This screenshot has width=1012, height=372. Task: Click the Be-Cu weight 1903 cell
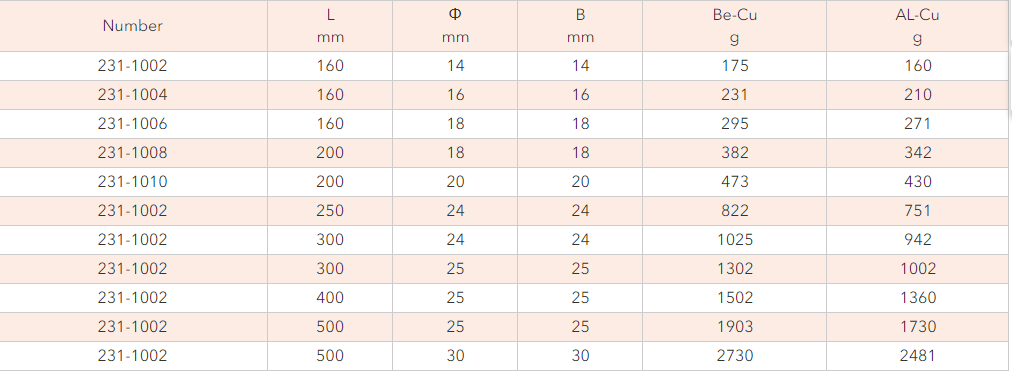(734, 327)
